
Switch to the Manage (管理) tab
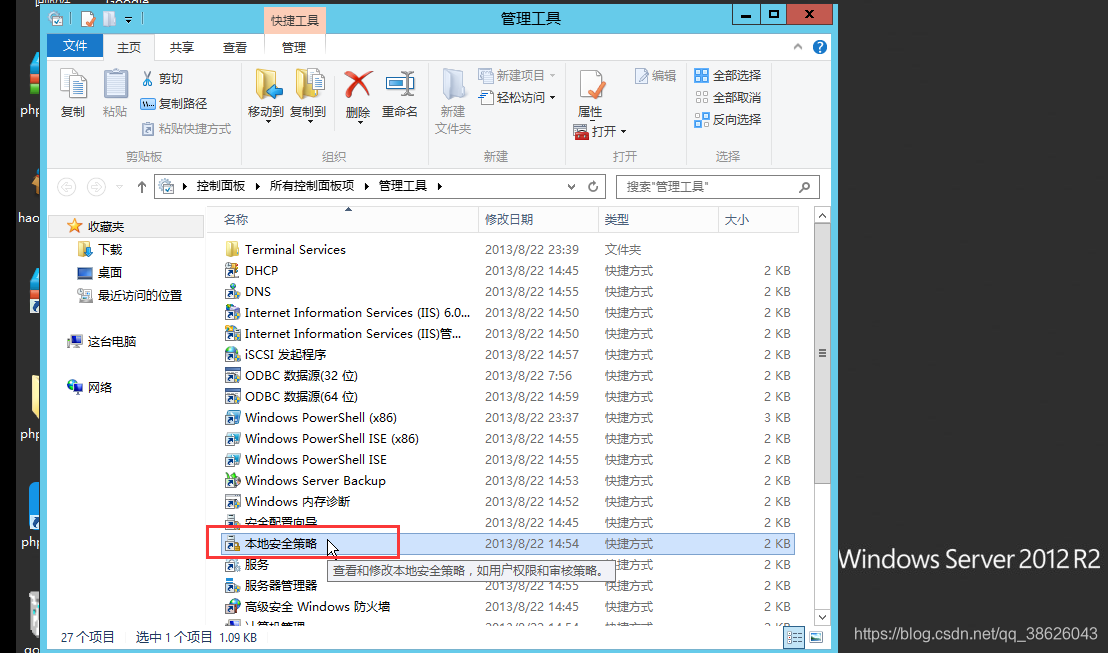point(294,47)
